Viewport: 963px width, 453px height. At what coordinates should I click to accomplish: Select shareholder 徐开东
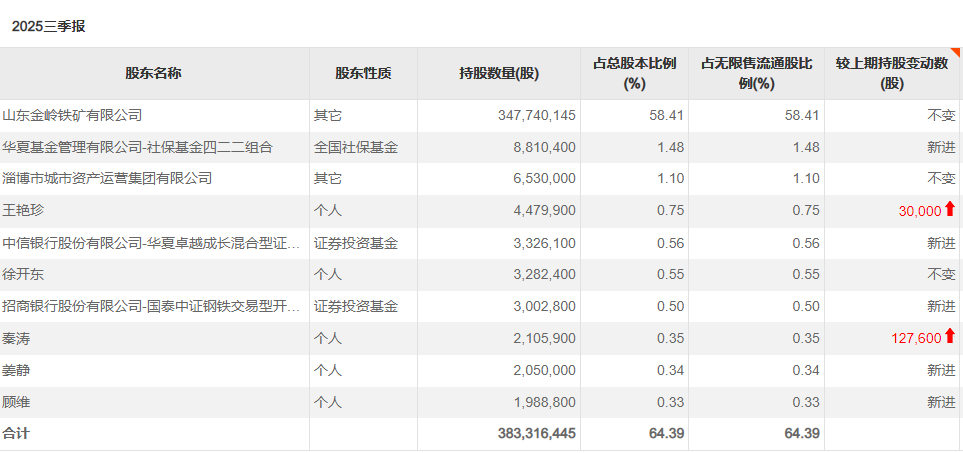click(23, 274)
